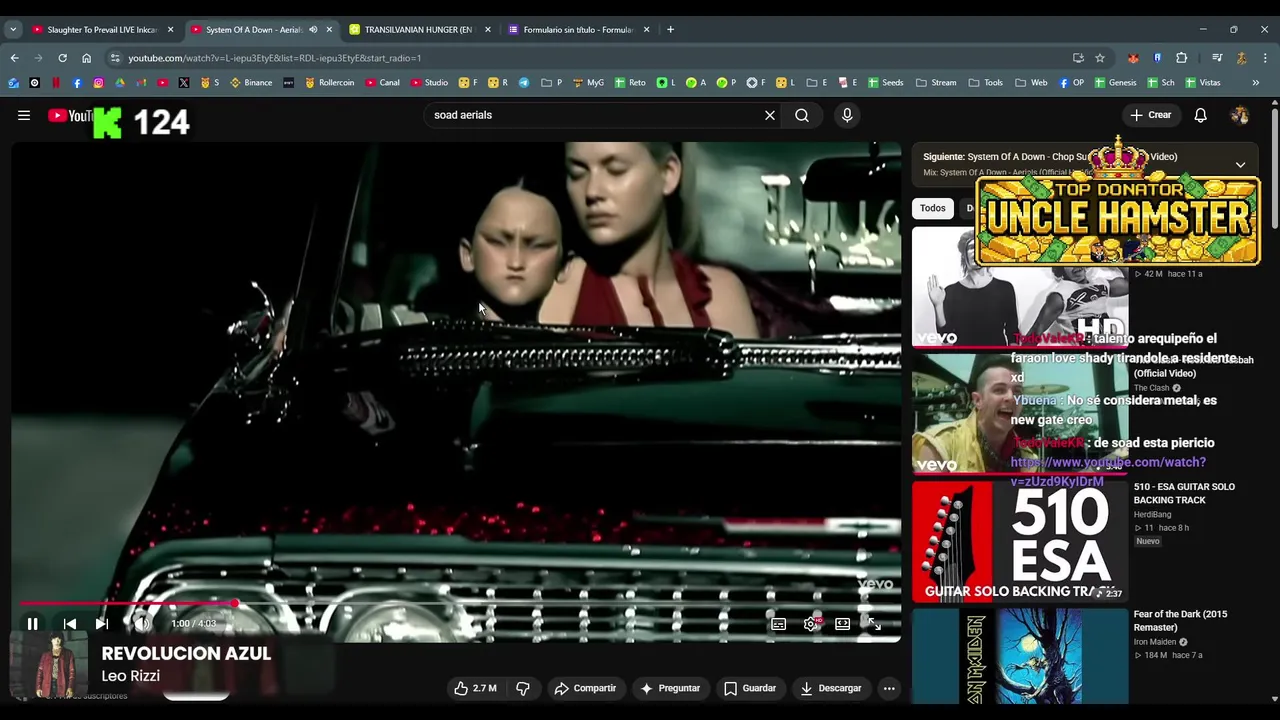Open the Chrome profile avatar
Screen dimensions: 1280x720
tap(1241, 58)
